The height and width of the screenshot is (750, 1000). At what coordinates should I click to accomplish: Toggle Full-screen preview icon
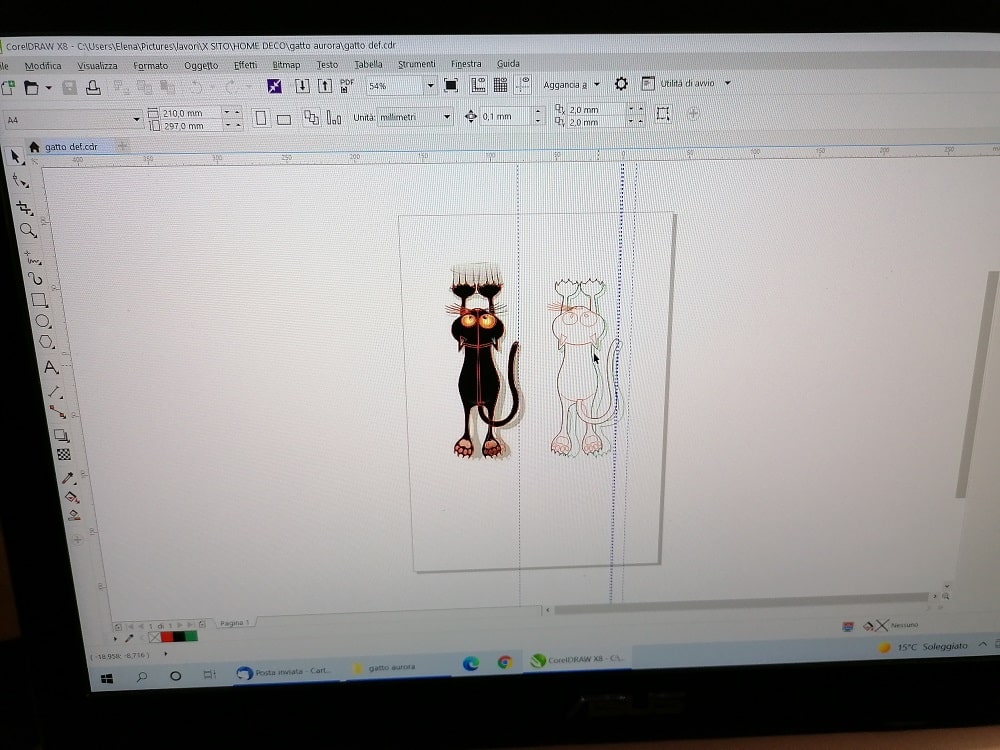(x=450, y=85)
